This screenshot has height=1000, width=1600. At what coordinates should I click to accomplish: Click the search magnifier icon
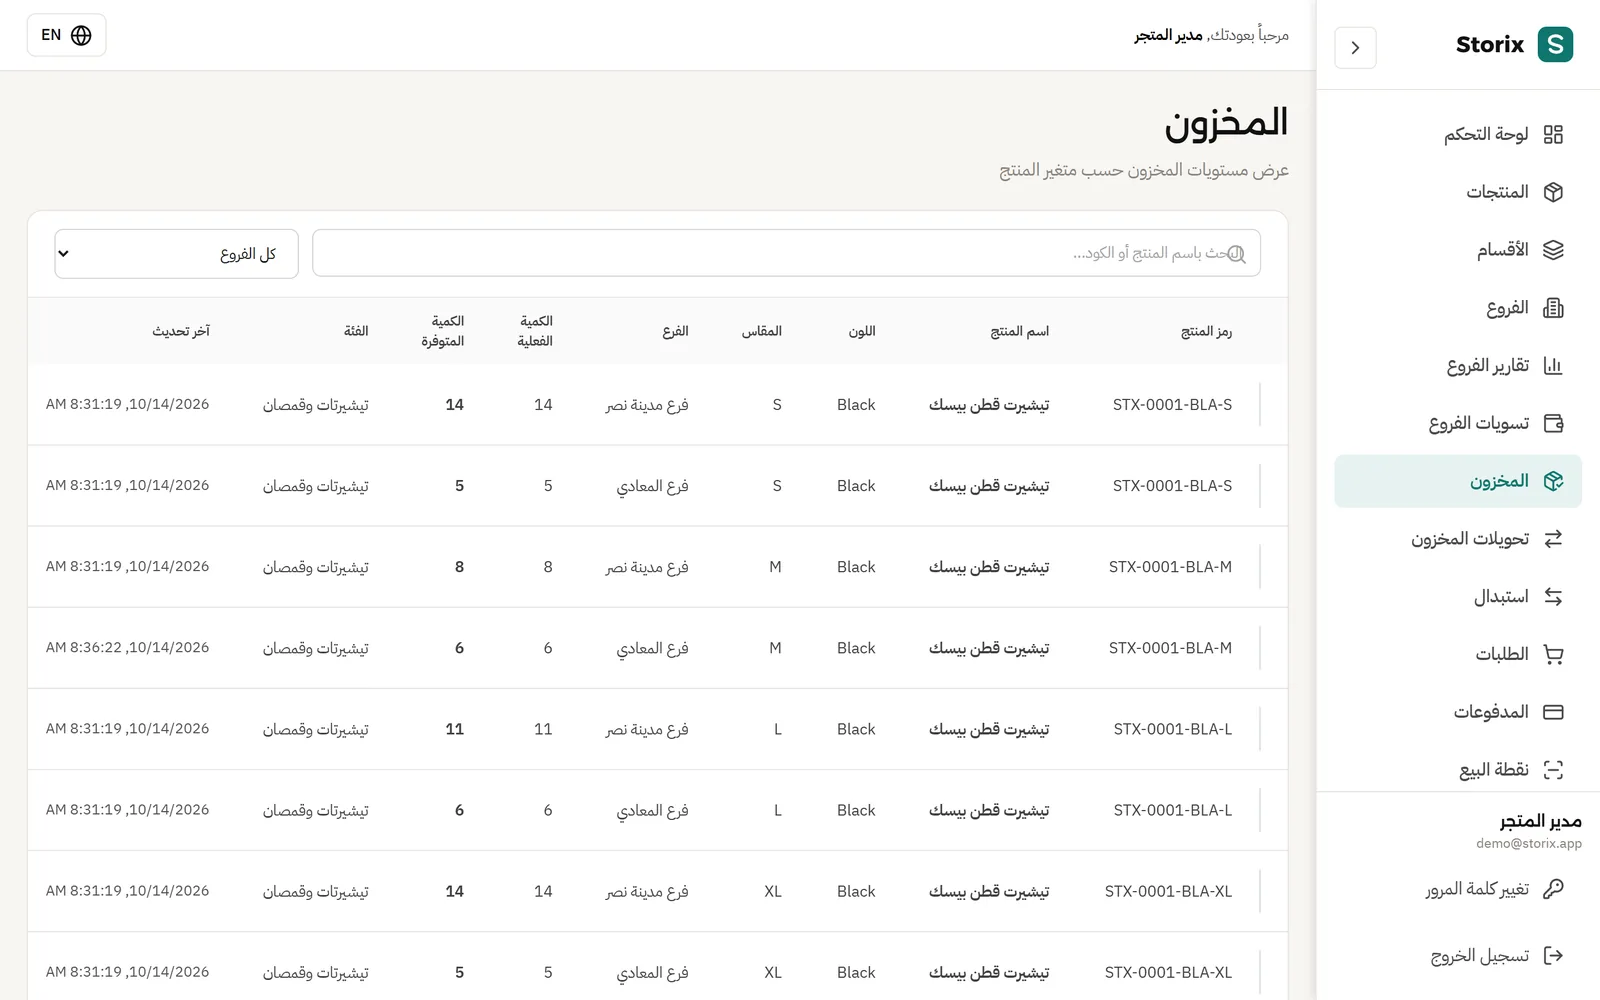point(1236,254)
